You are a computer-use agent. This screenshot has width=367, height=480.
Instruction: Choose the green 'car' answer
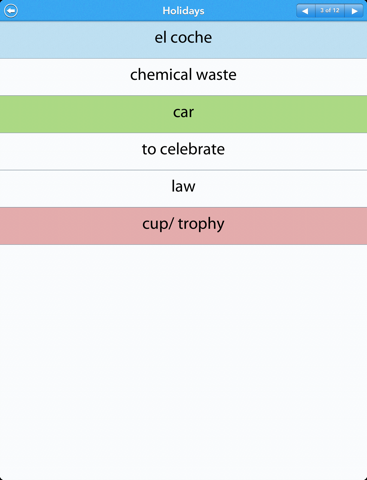coord(183,114)
